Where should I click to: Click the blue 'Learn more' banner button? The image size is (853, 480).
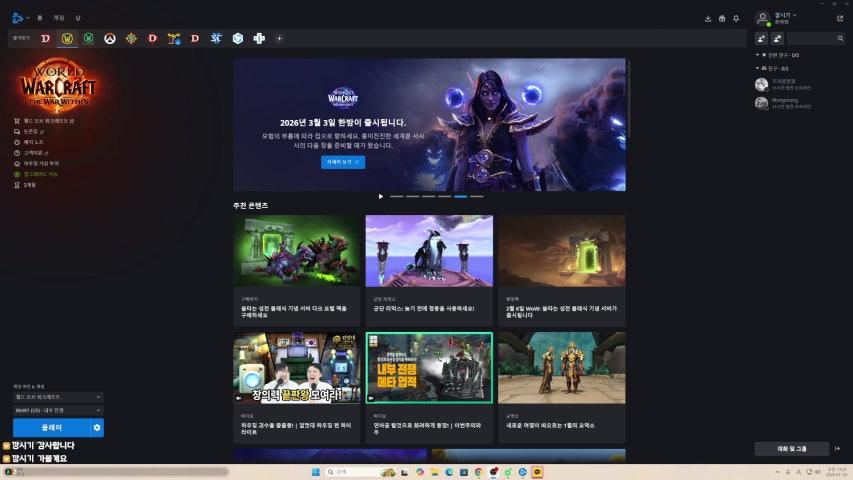click(342, 162)
